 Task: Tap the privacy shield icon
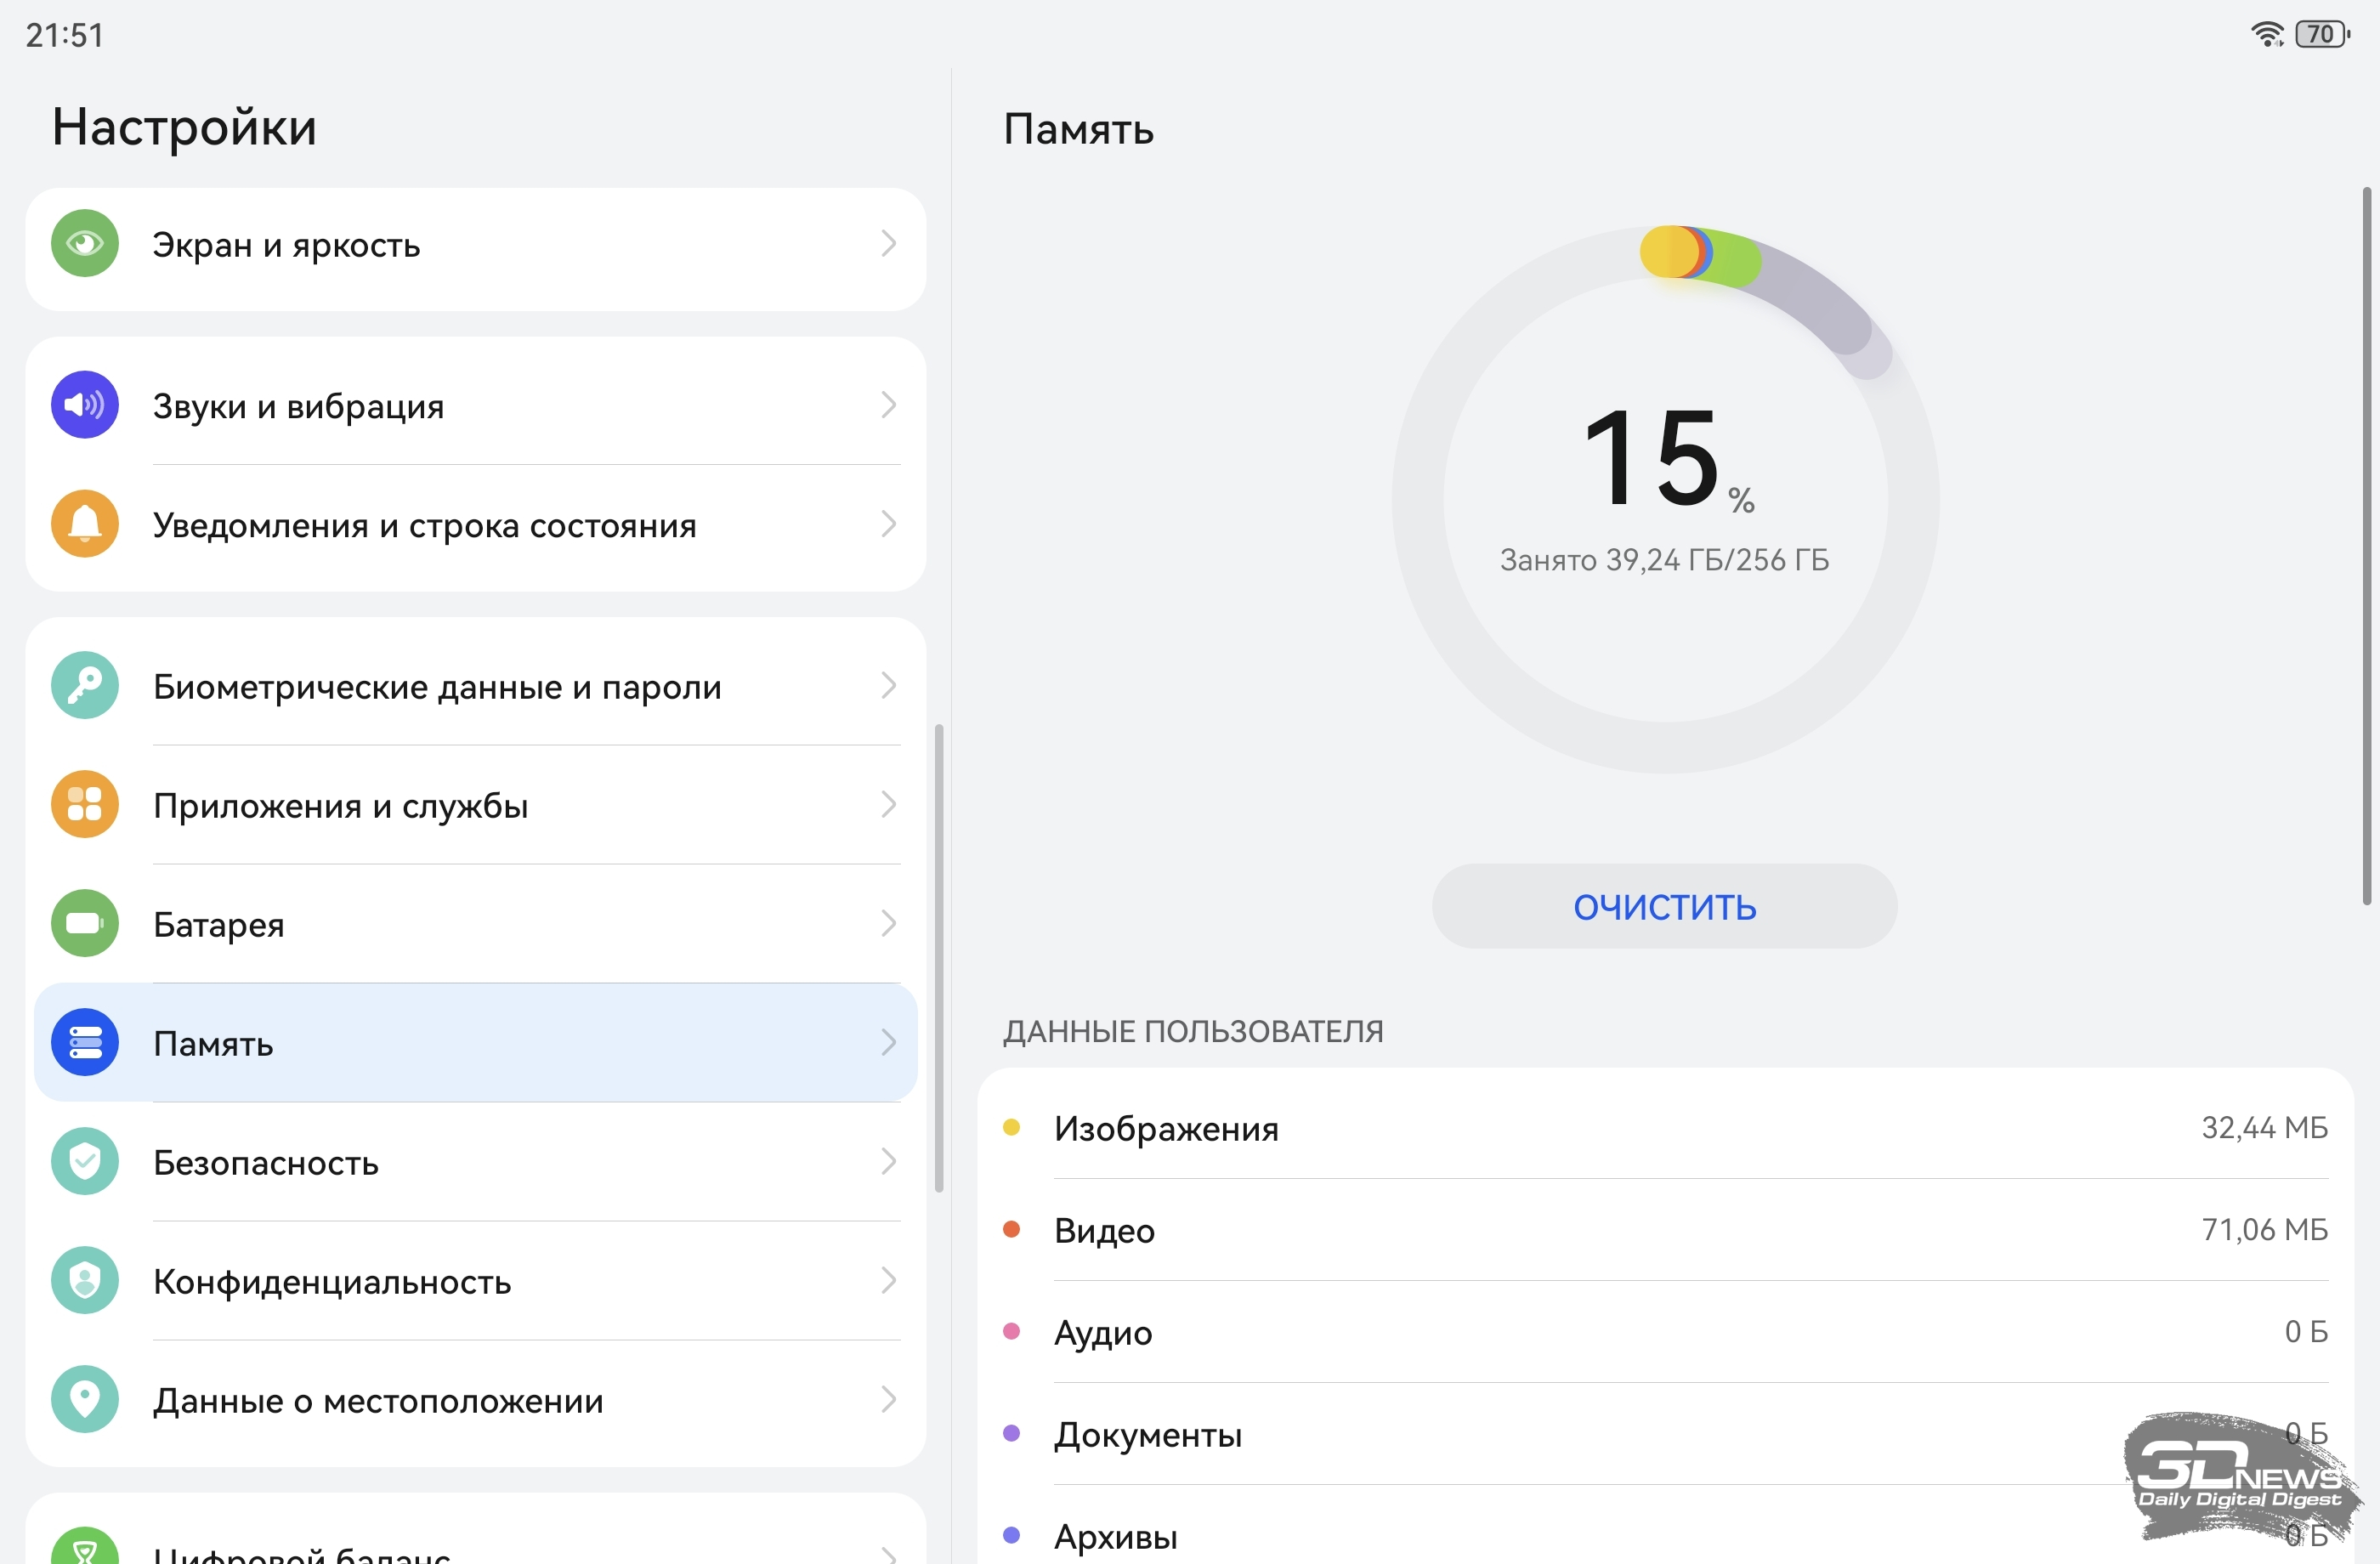85,1280
